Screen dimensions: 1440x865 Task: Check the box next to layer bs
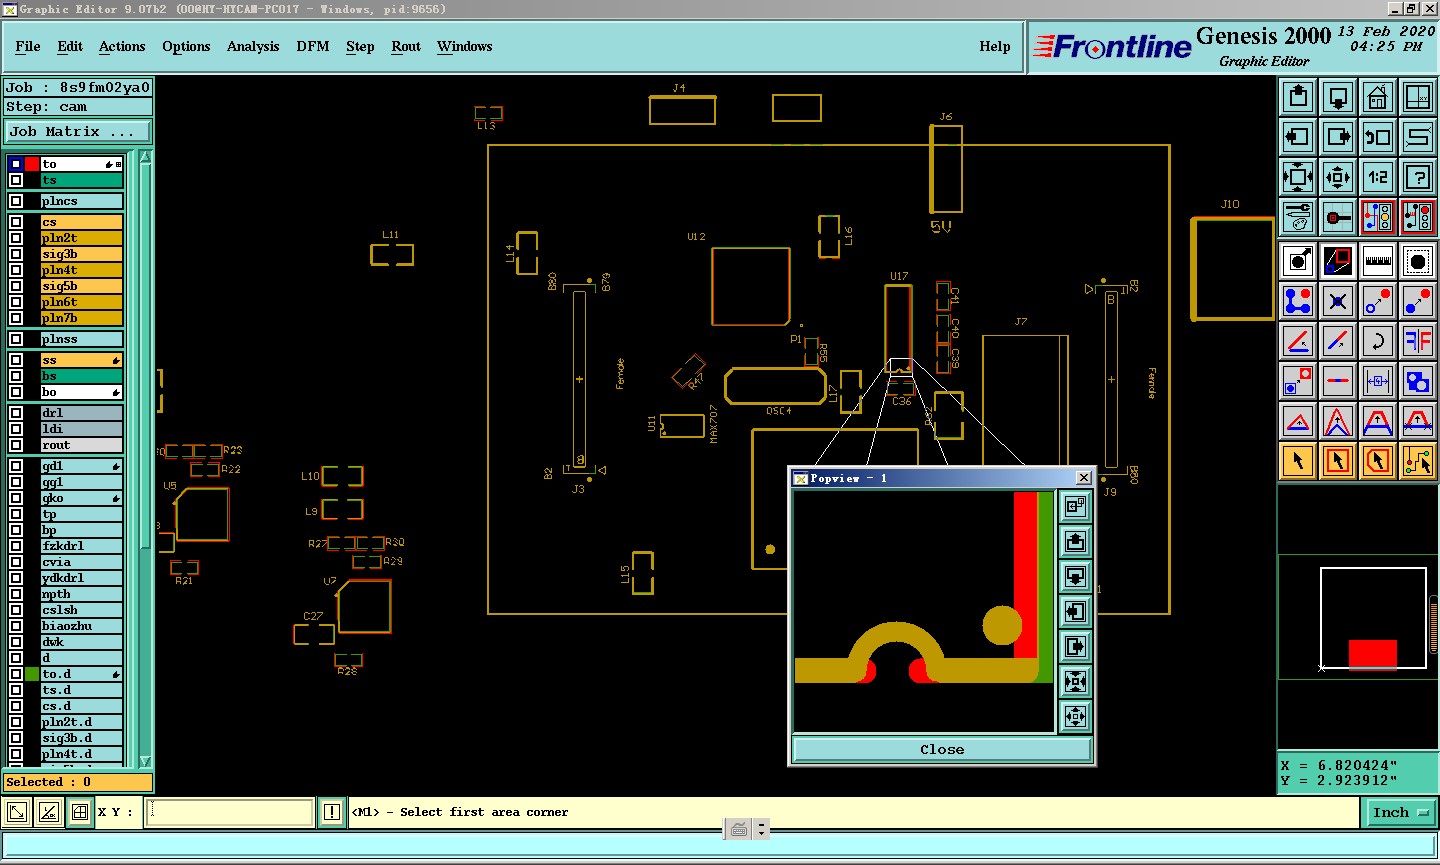click(x=16, y=376)
